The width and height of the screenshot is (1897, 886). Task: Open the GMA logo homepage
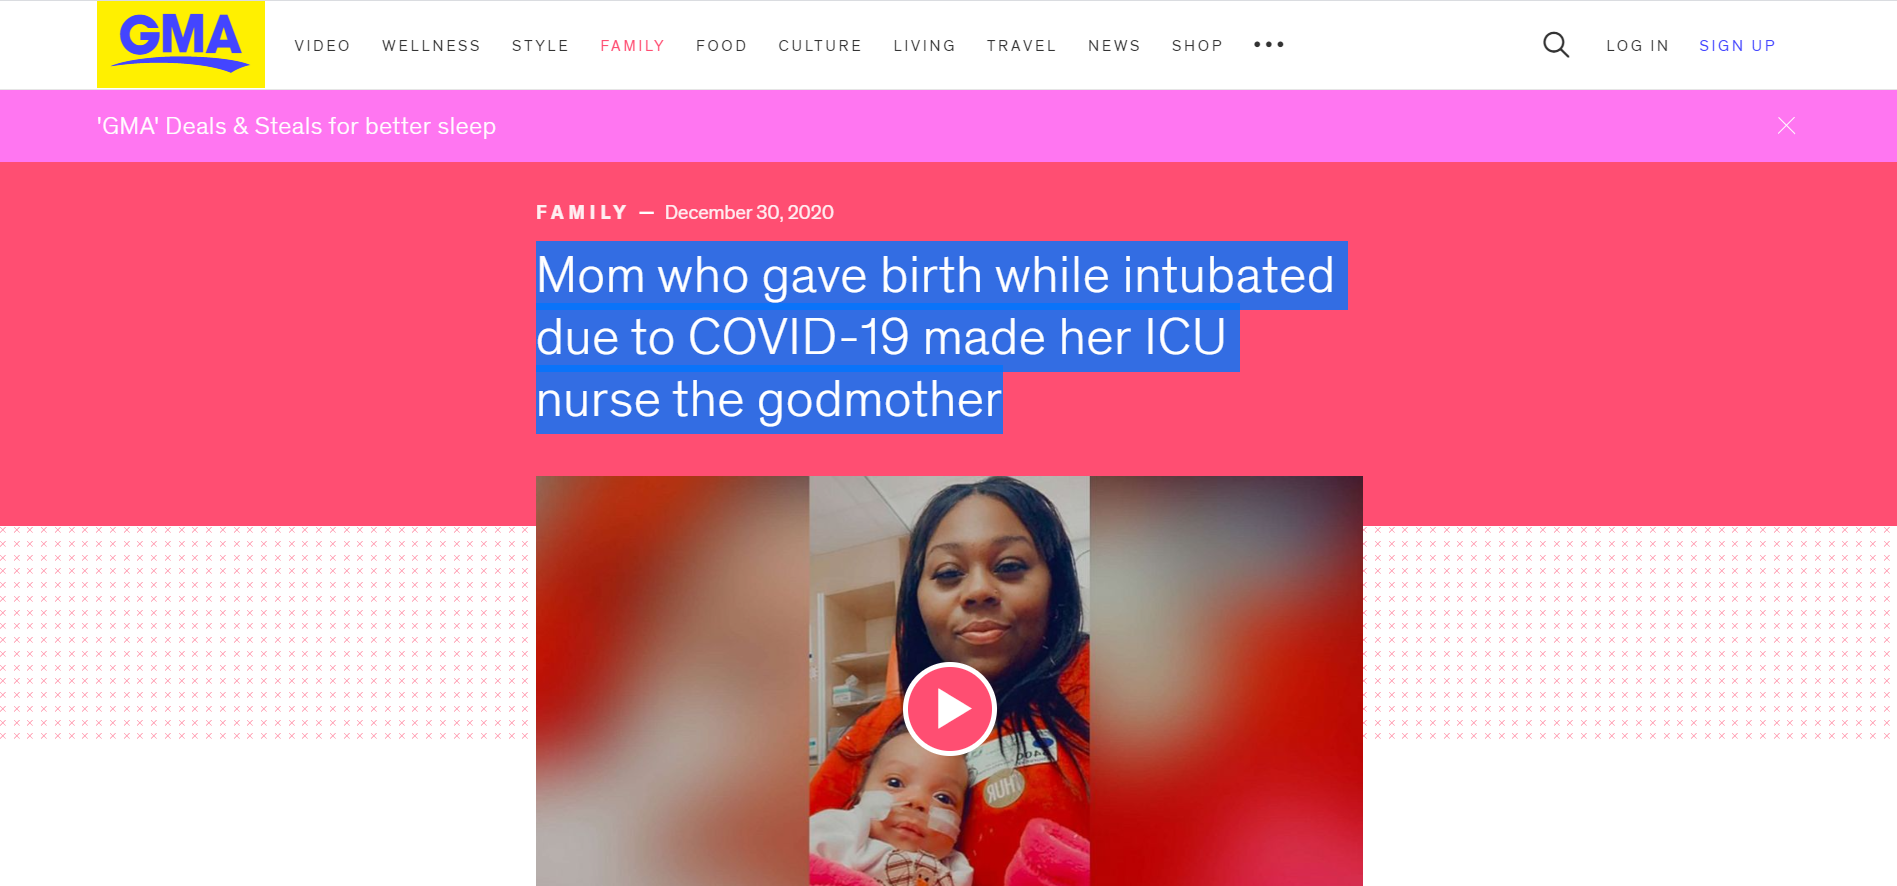click(x=181, y=45)
